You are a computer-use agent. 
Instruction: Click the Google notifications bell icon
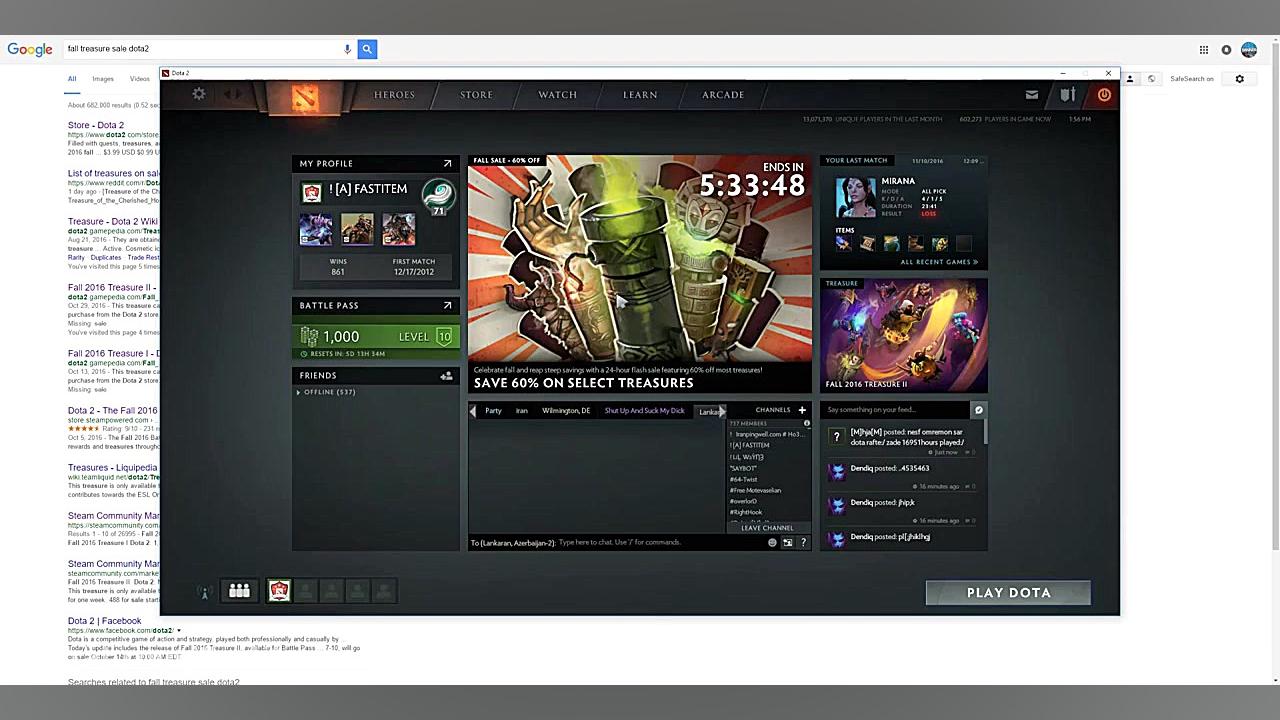tap(1226, 50)
